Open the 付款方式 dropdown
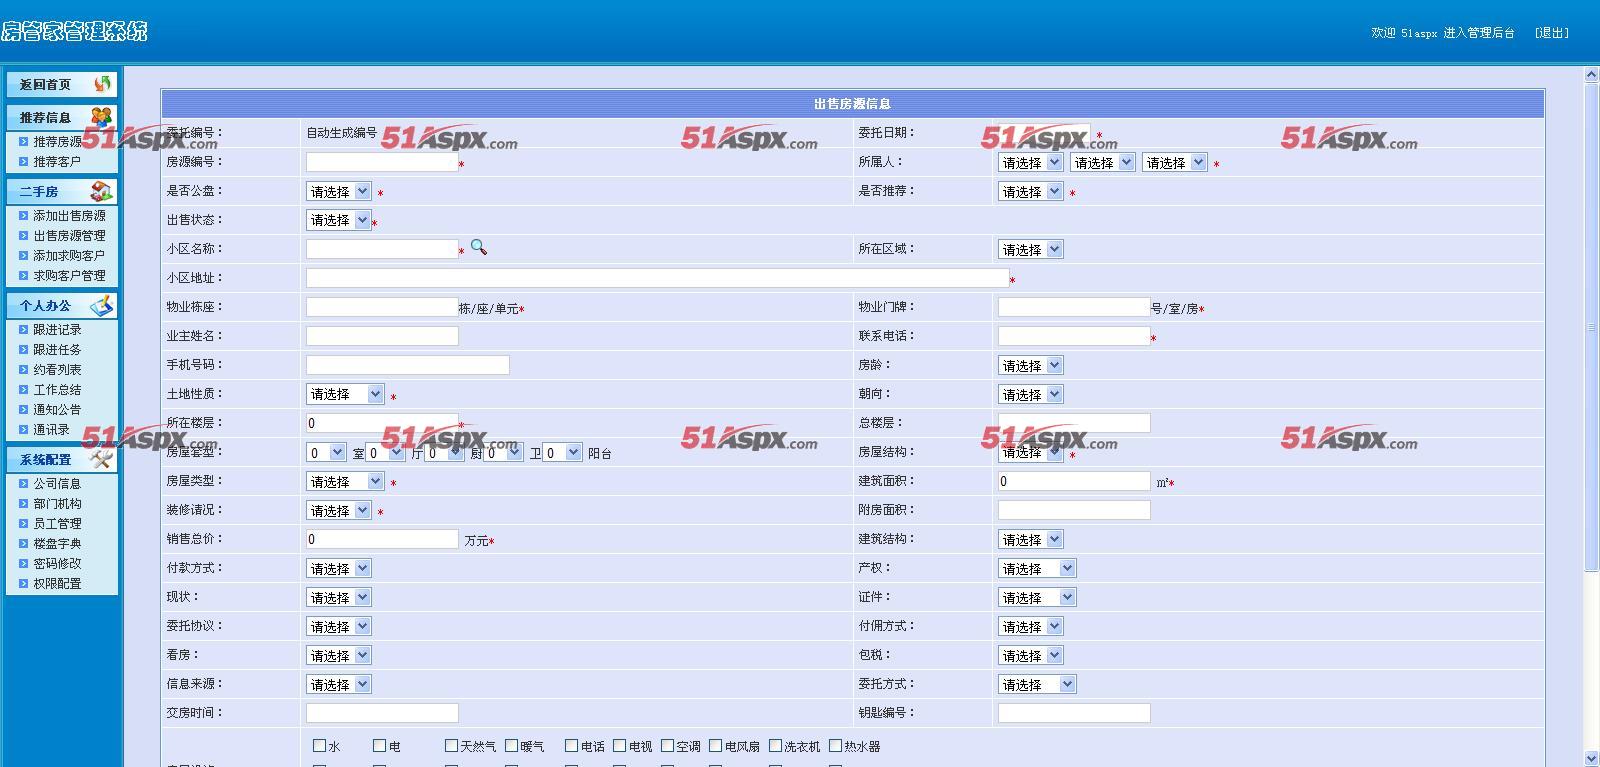The width and height of the screenshot is (1600, 767). [339, 568]
